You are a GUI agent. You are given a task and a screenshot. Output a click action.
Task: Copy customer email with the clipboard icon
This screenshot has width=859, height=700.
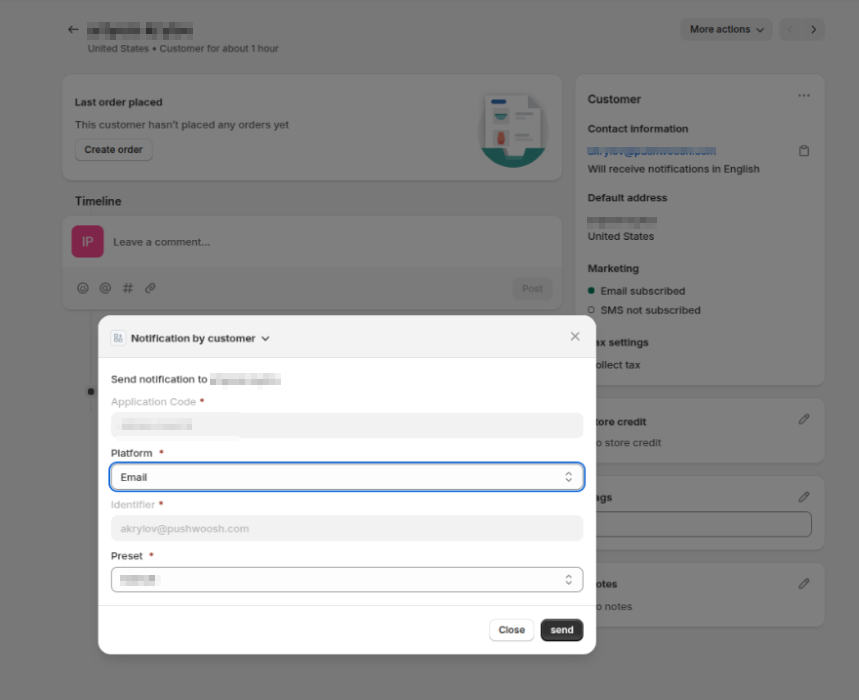pos(804,151)
